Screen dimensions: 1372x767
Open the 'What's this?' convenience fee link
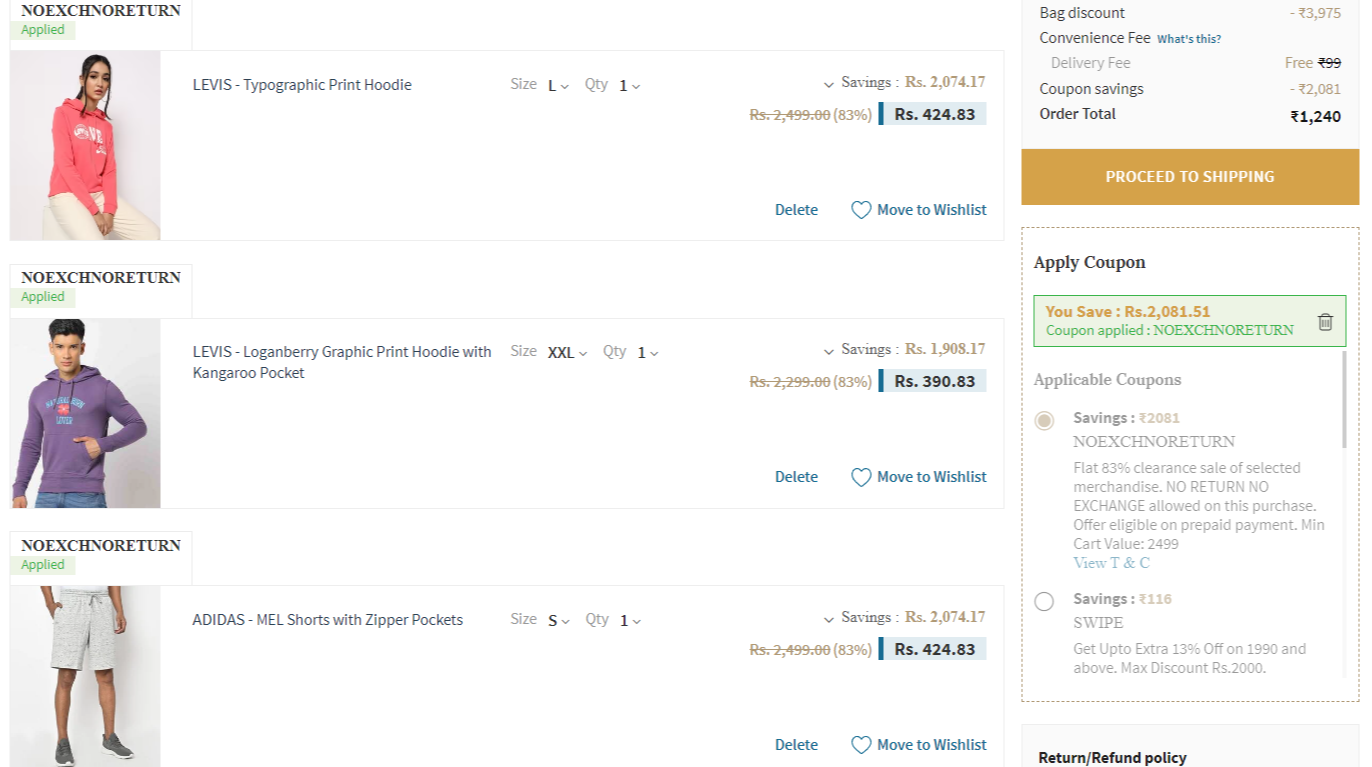tap(1189, 39)
